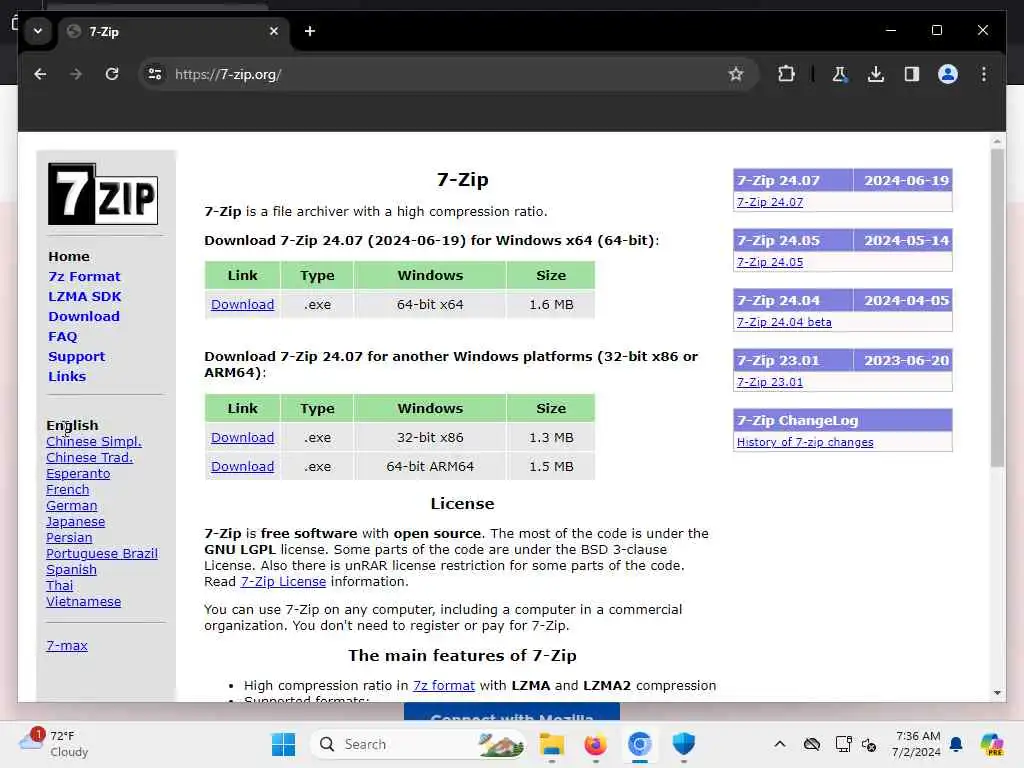Open the Copilot preview taskbar icon
The width and height of the screenshot is (1024, 768).
click(x=991, y=744)
